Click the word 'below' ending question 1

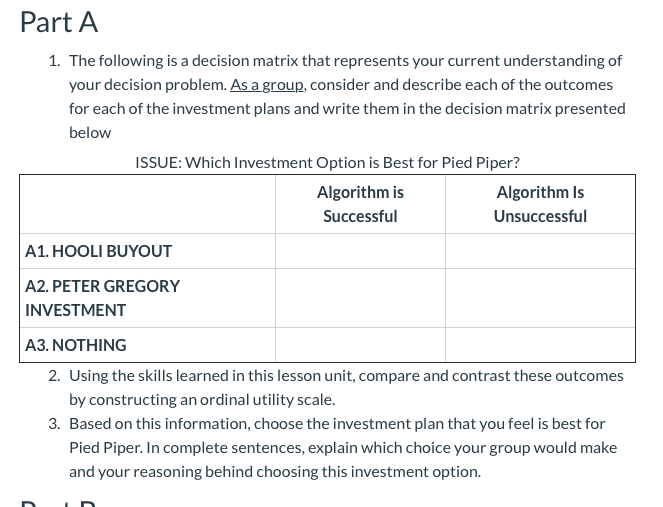90,133
